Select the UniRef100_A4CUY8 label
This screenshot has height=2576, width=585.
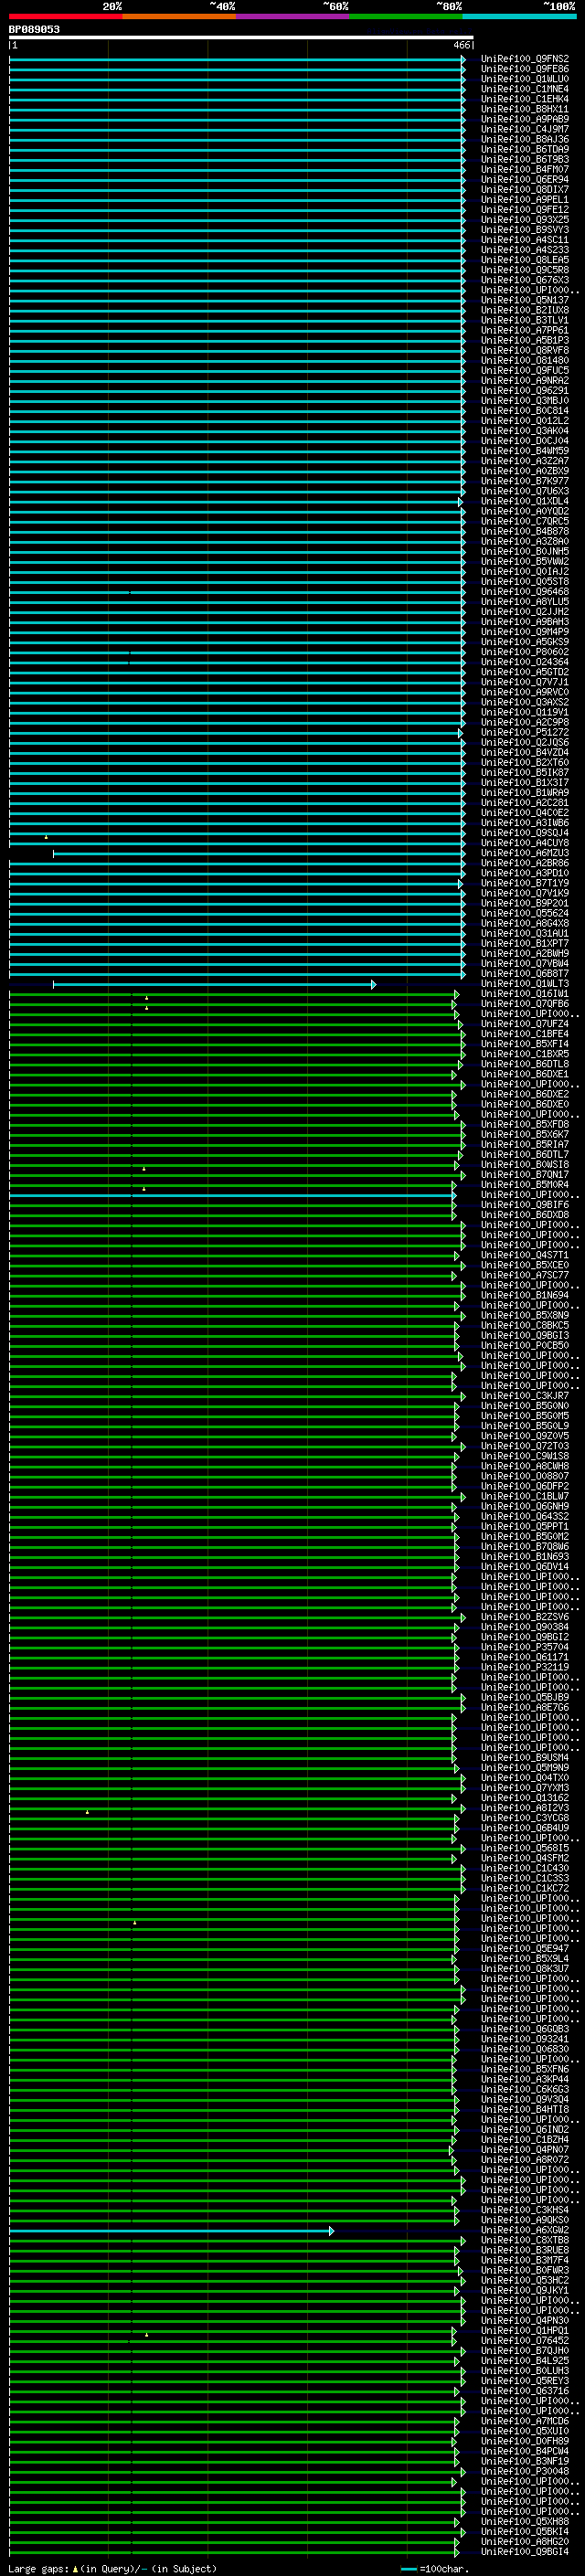(x=524, y=843)
